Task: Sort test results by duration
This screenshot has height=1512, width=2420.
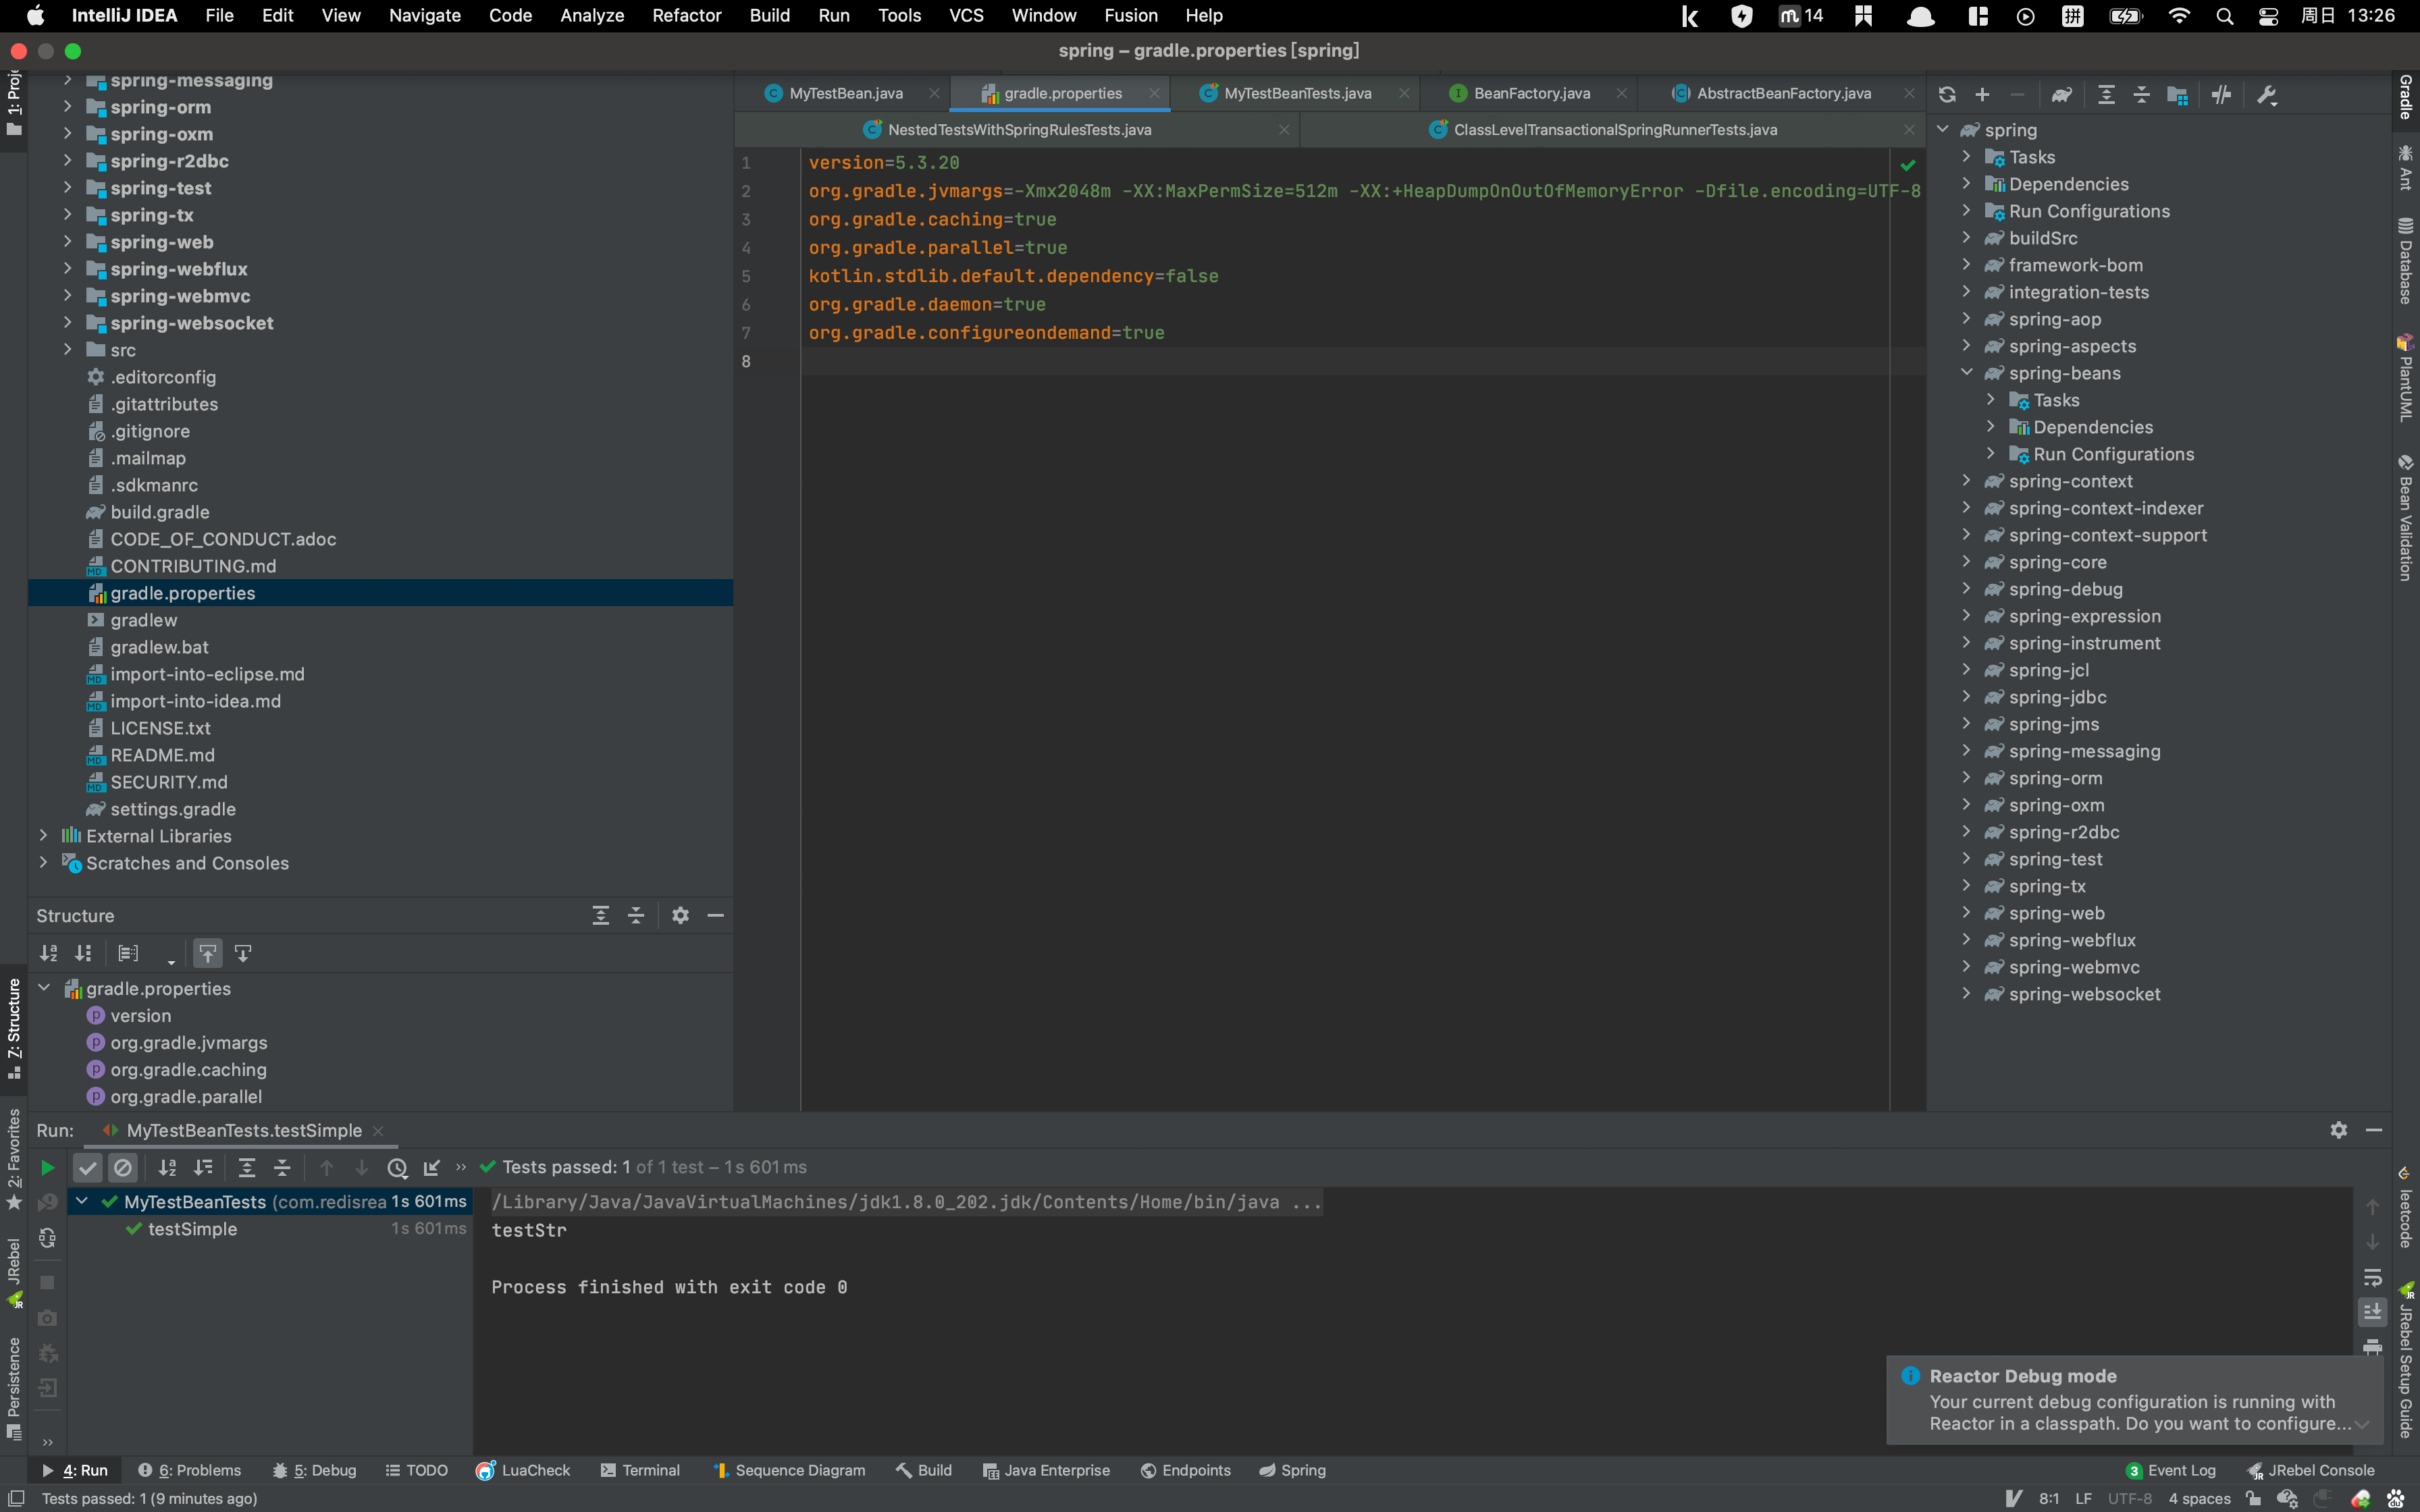Action: (x=203, y=1167)
